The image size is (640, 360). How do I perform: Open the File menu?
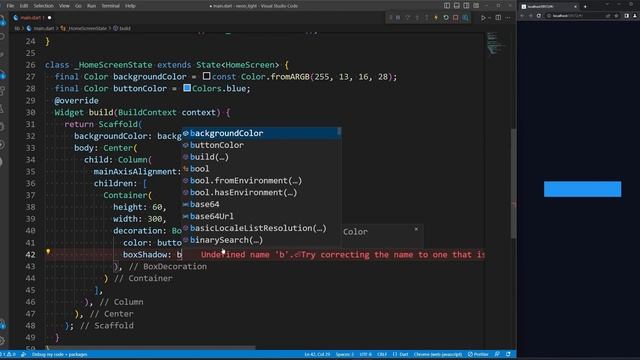(11, 6)
